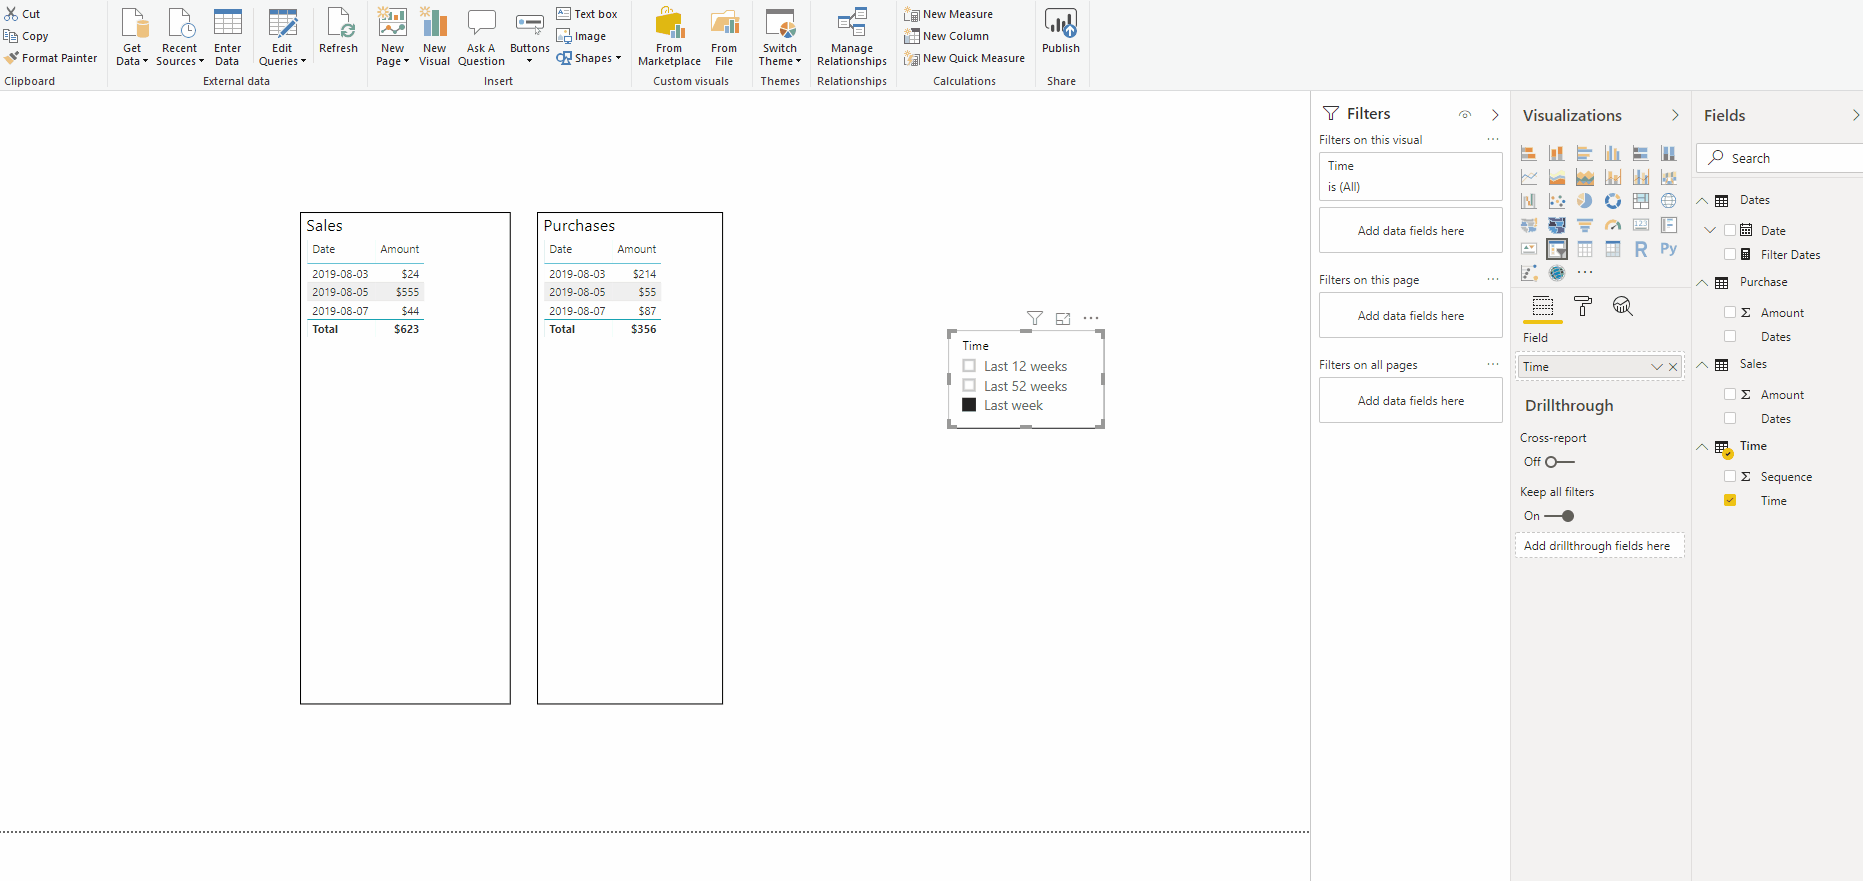Select the Gauge visualization
Screen dimensions: 1863x881
coord(1613,225)
